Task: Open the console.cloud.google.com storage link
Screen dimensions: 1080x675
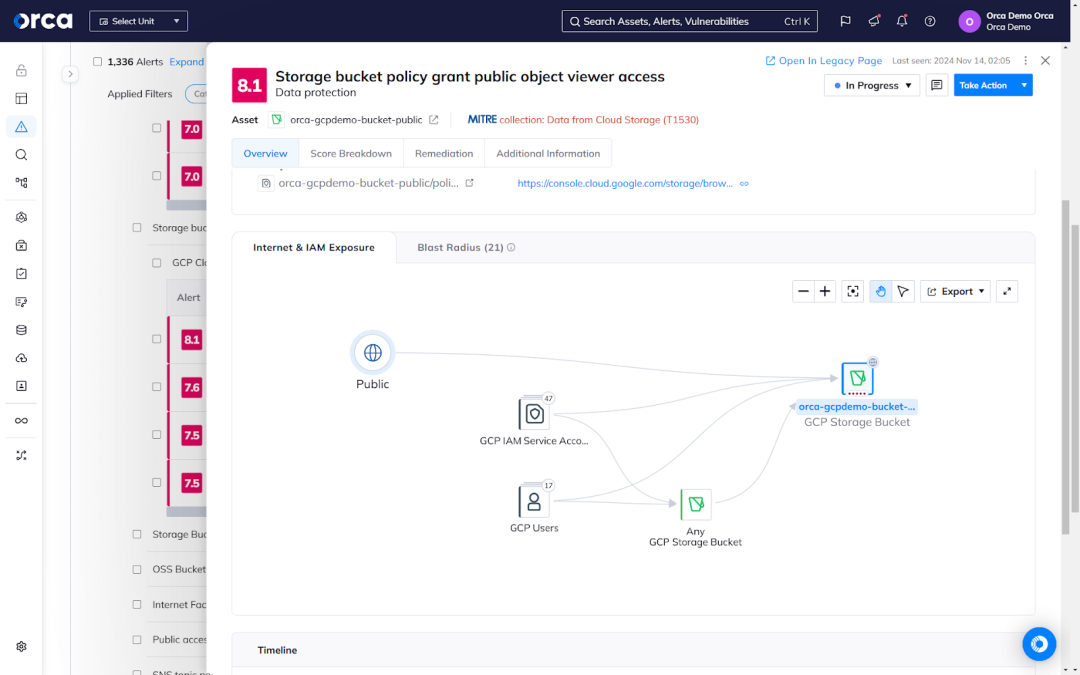Action: click(x=625, y=184)
